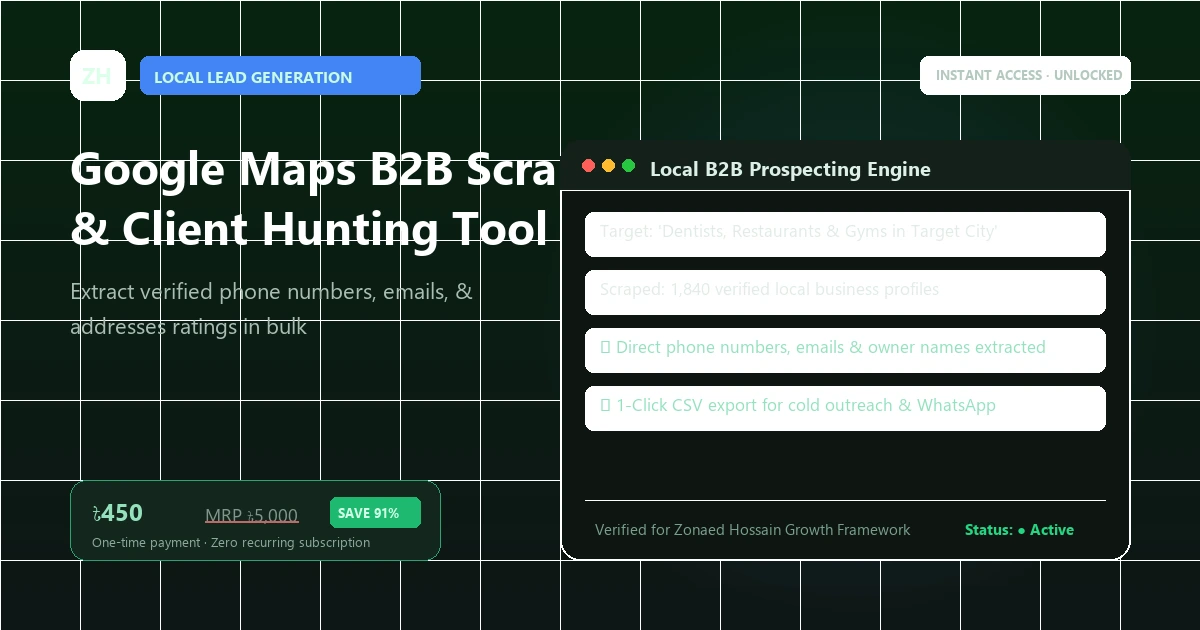Click the 'Target: Dentists, Restaurants & Gyms' field
1200x630 pixels.
coord(845,234)
